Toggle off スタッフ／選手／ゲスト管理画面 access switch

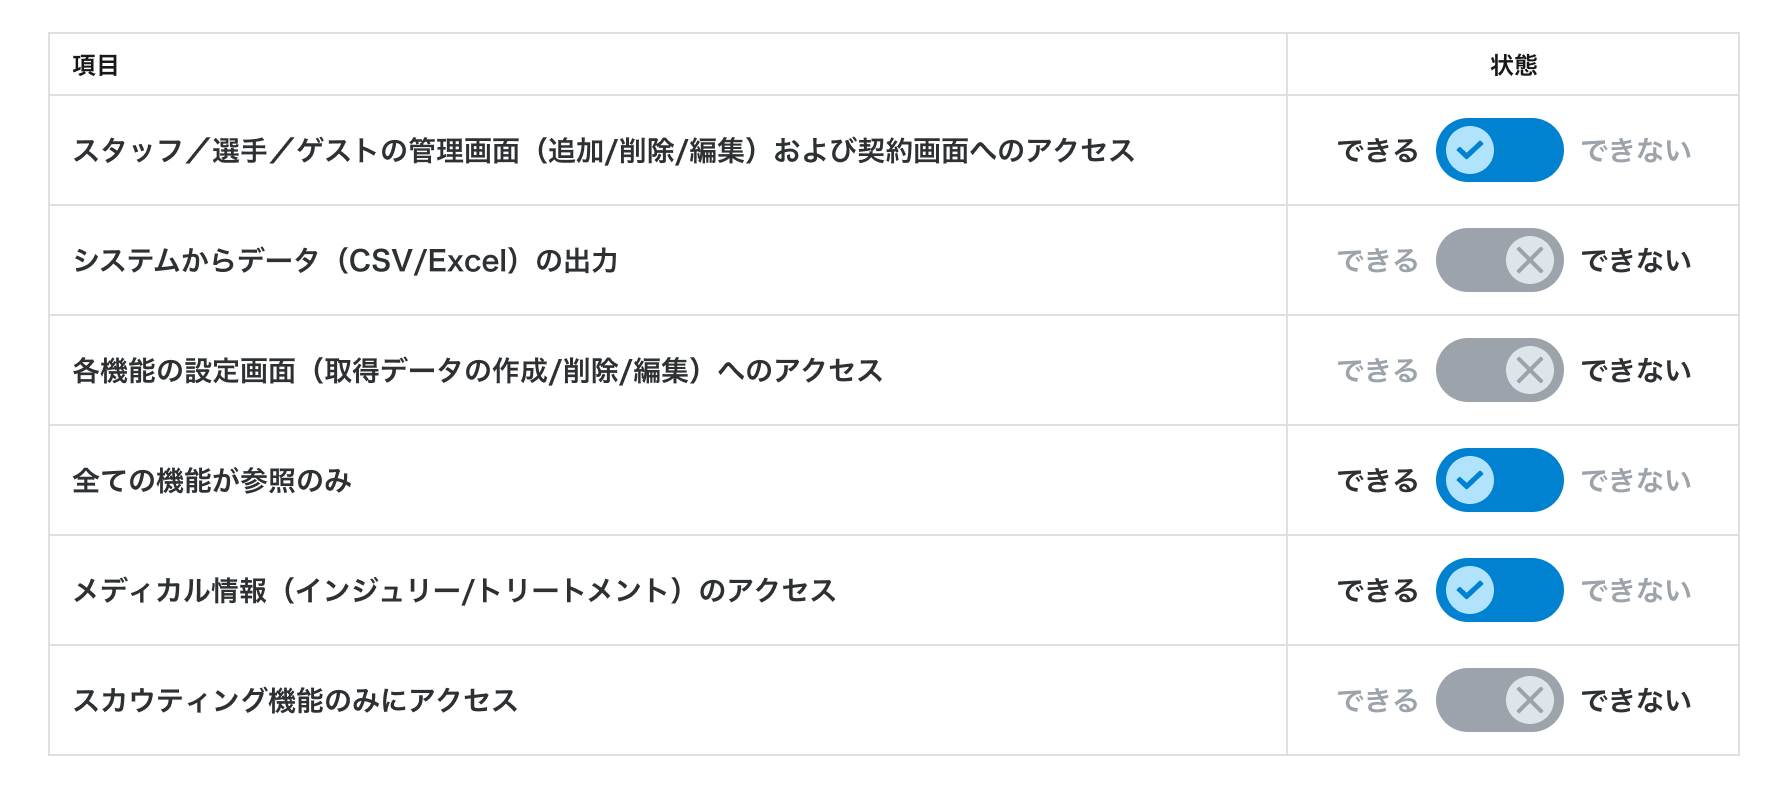pos(1499,150)
